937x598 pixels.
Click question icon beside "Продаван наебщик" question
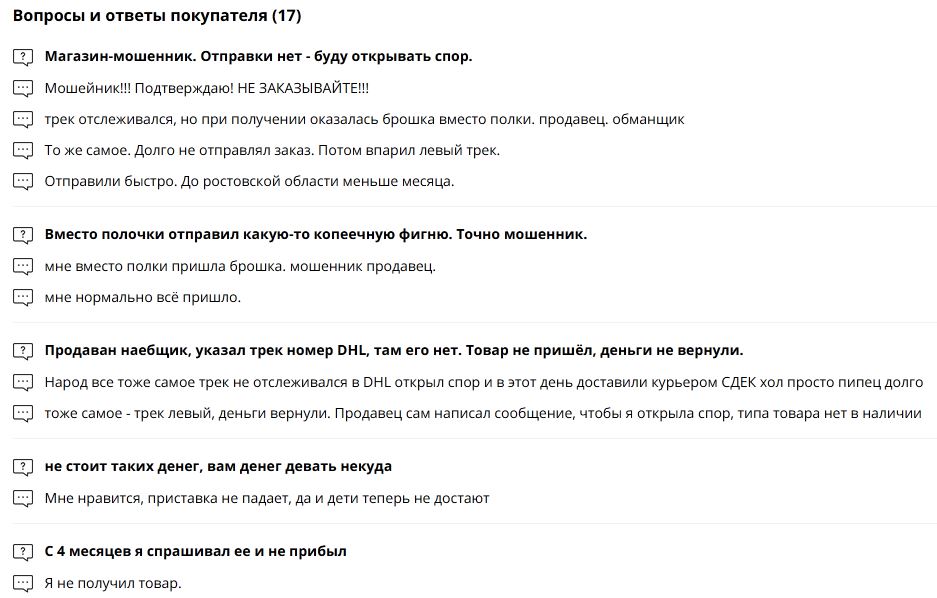23,351
